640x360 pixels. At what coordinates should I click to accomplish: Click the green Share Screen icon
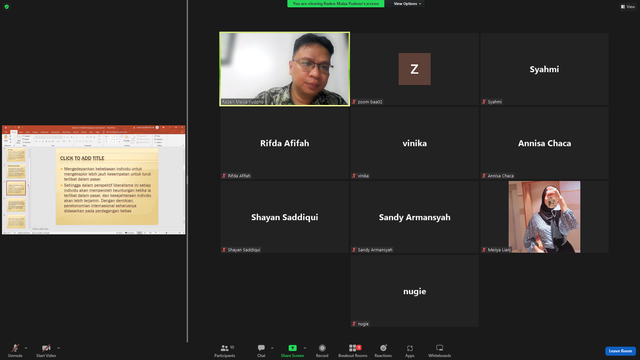(x=292, y=348)
